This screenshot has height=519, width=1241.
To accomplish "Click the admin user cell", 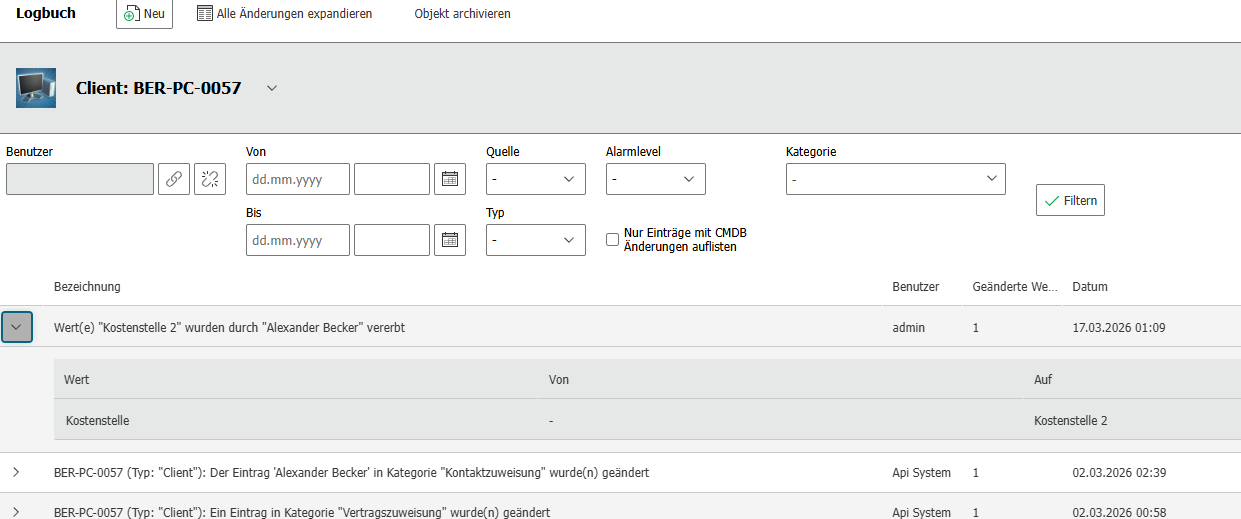I will (x=909, y=327).
